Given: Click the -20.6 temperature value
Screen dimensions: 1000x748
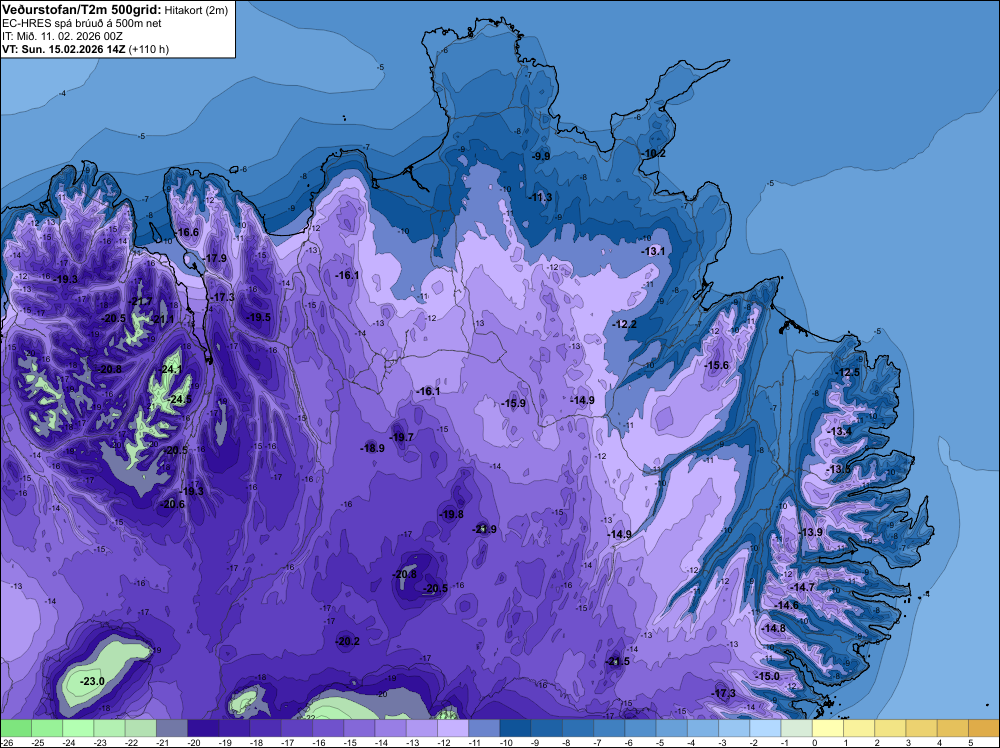Looking at the screenshot, I should pos(172,504).
